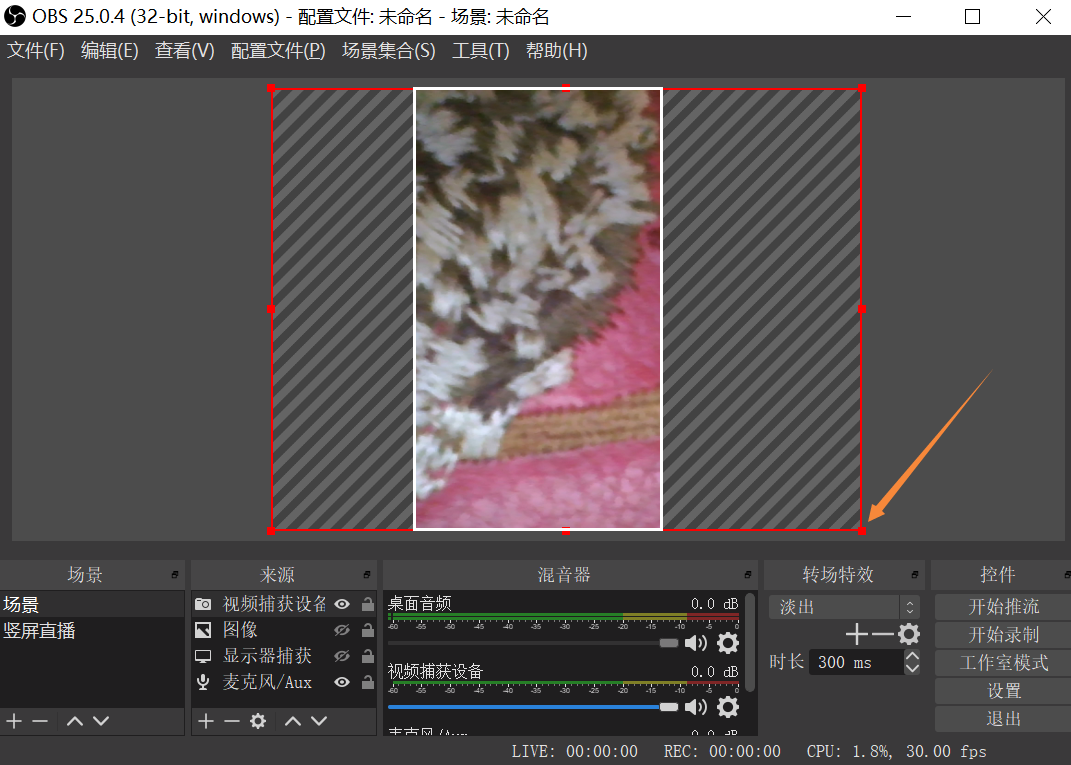This screenshot has width=1071, height=765.
Task: Toggle visibility of 图像 source
Action: coord(342,630)
